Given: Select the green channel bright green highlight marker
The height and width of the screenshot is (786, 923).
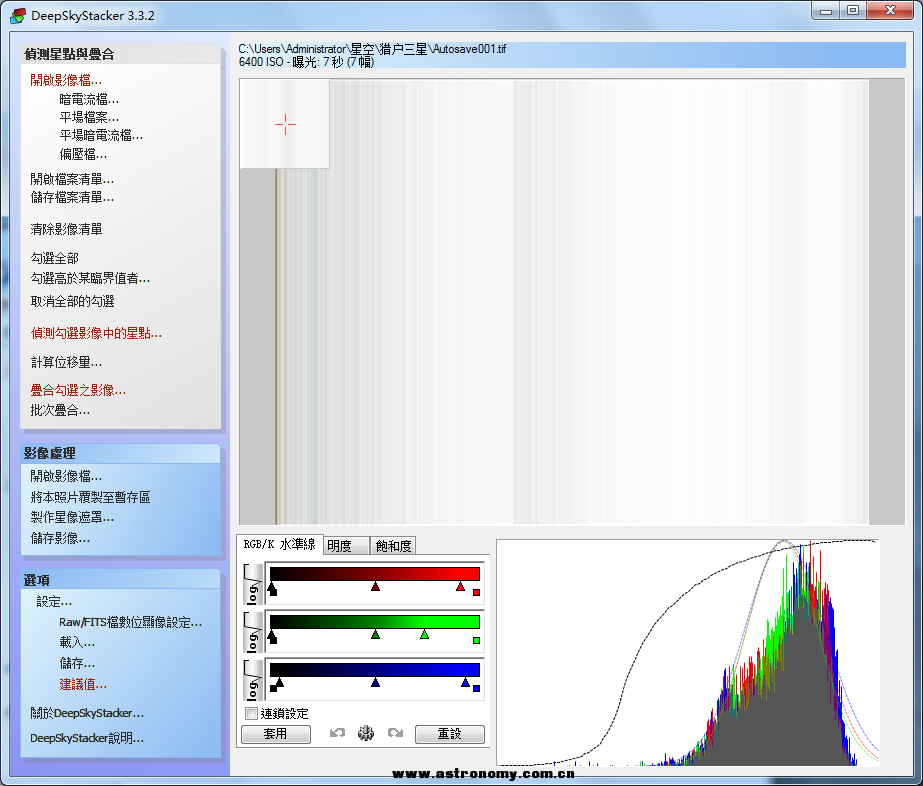Looking at the screenshot, I should coord(424,634).
